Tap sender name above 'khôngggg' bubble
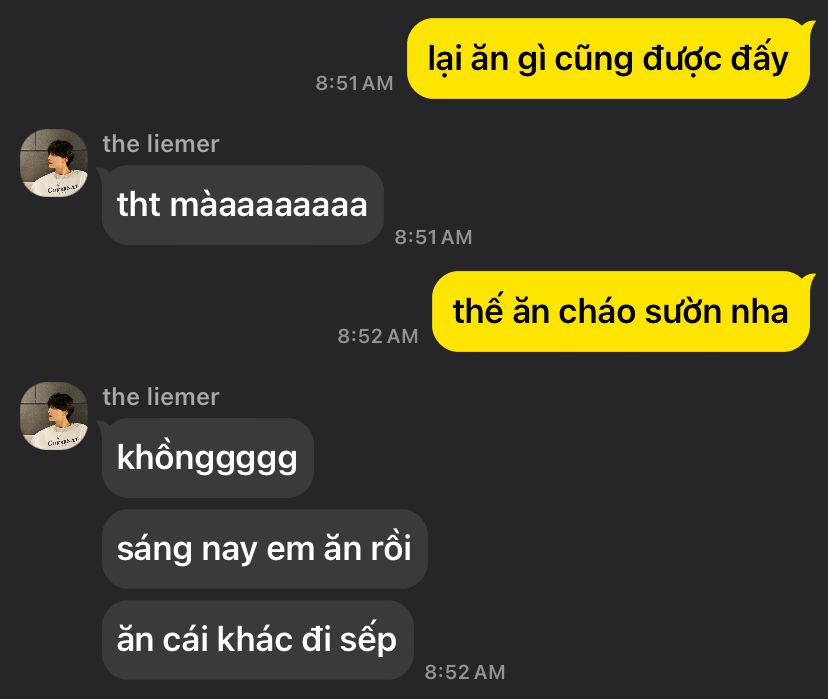 [161, 397]
